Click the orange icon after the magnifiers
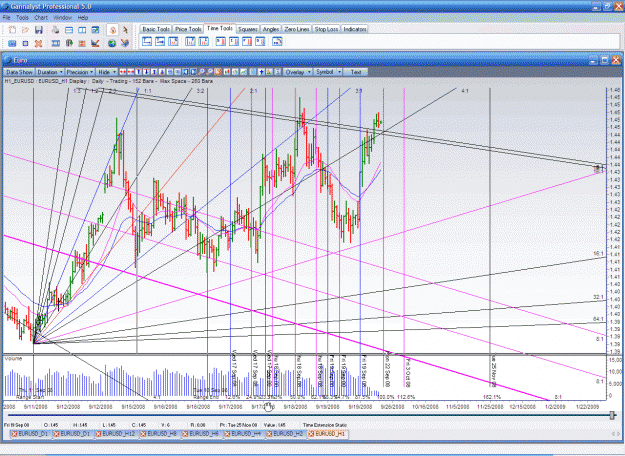The height and width of the screenshot is (456, 625). (x=218, y=72)
